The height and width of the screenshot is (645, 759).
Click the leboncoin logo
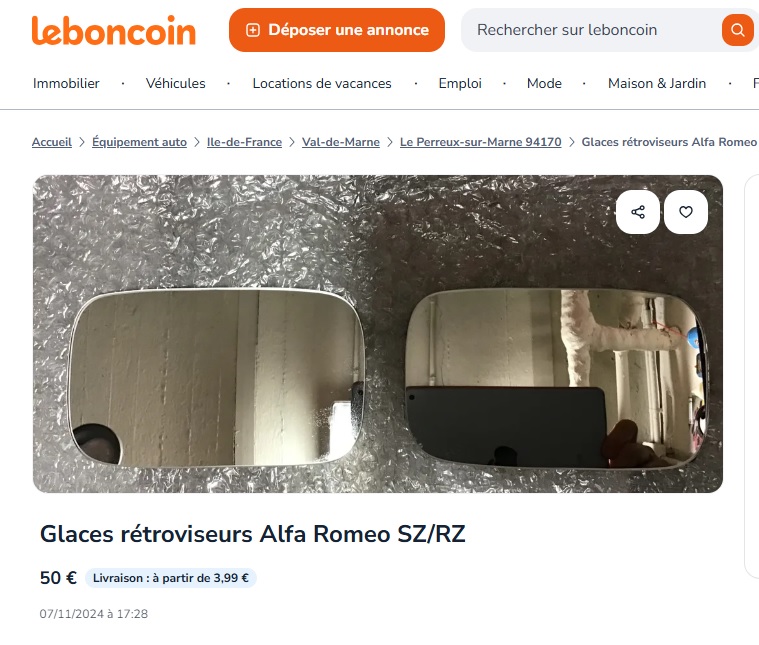[x=114, y=30]
